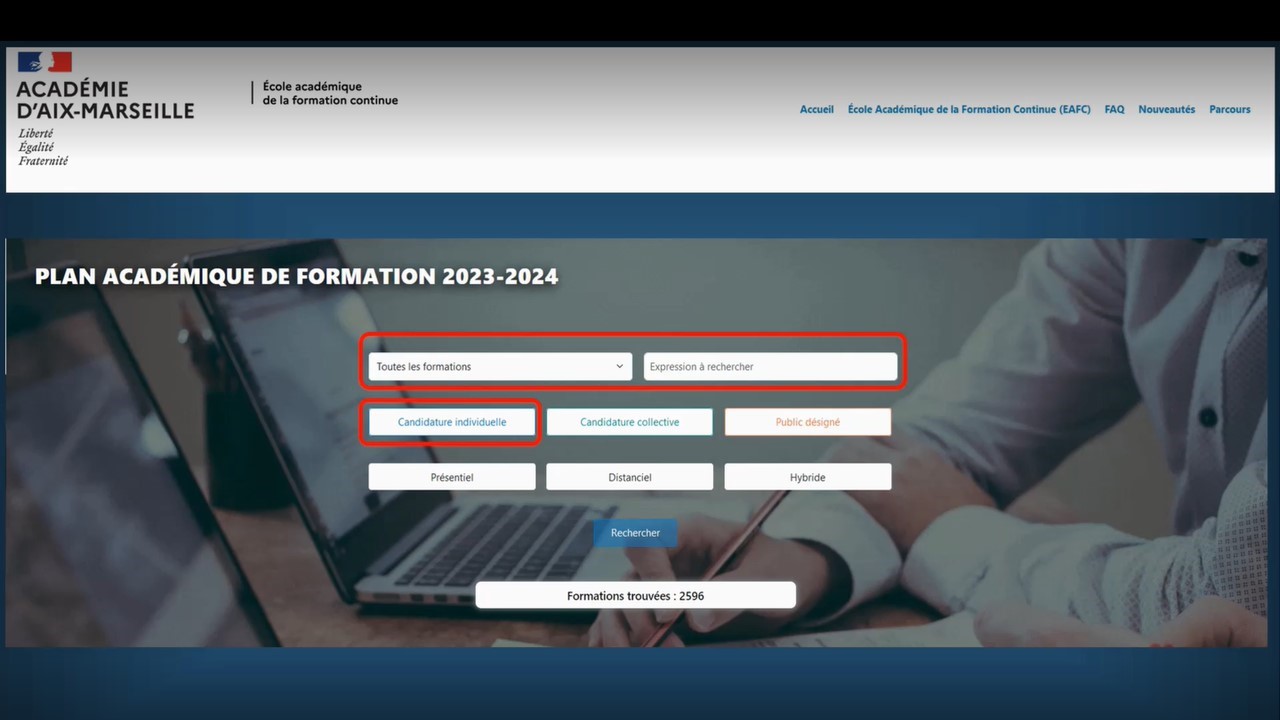Select Candidature collective filter
This screenshot has height=720, width=1280.
(x=630, y=422)
